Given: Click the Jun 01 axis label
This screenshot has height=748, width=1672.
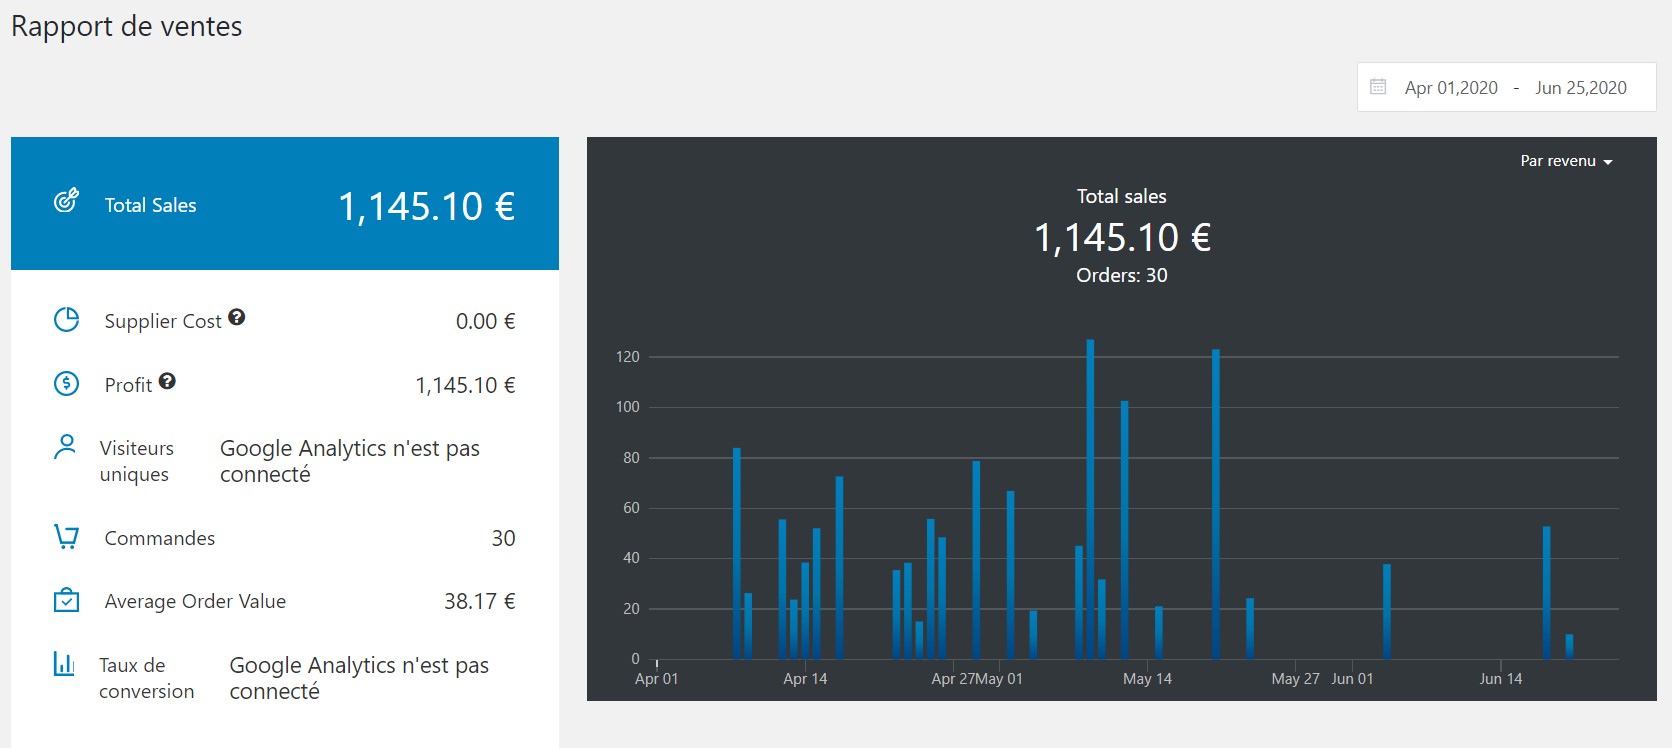Looking at the screenshot, I should [x=1352, y=679].
